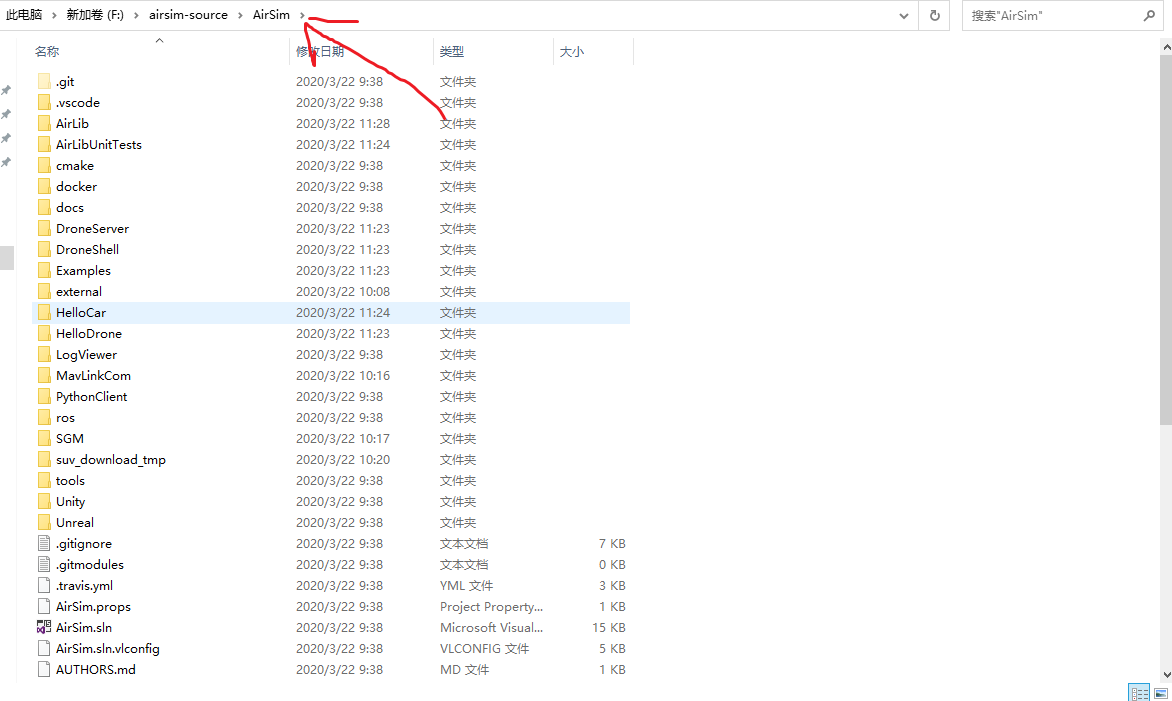
Task: Click the docs folder icon
Action: point(44,207)
